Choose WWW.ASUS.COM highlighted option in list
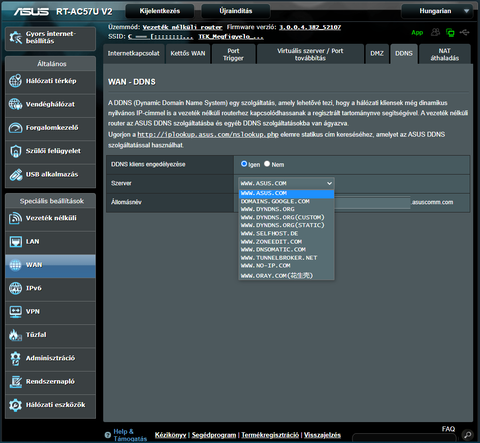This screenshot has height=443, width=480. click(x=286, y=193)
